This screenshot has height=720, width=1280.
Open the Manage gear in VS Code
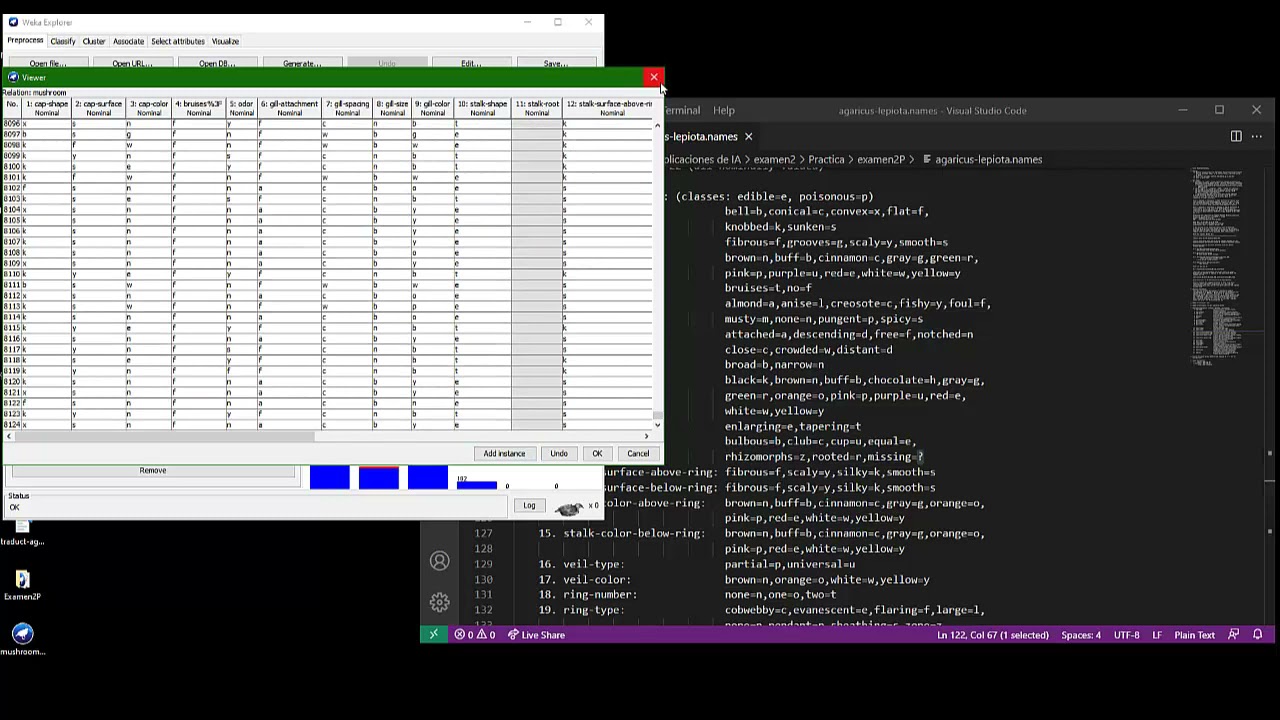coord(439,602)
